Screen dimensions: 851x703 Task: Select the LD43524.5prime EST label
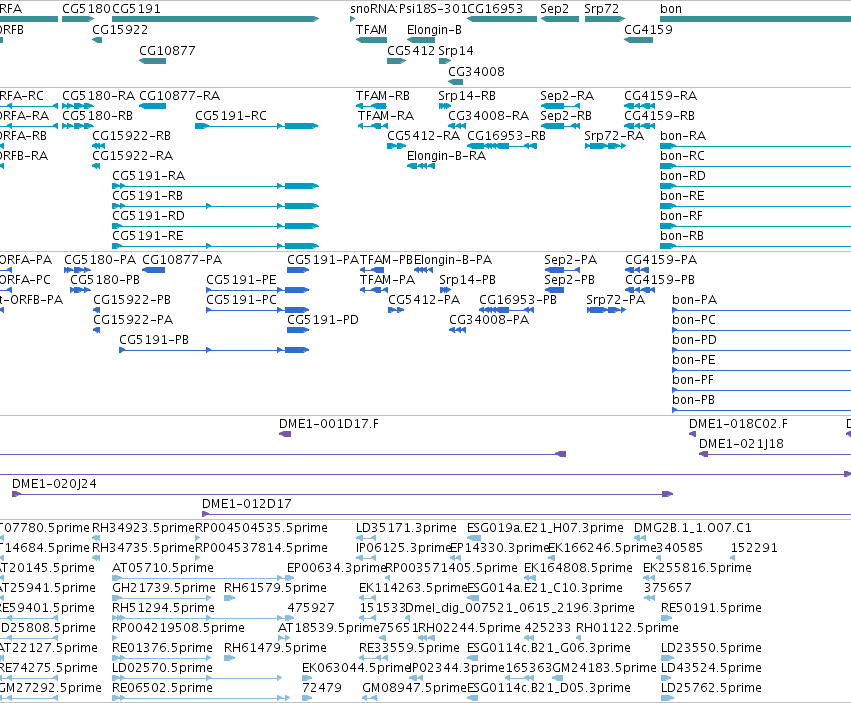coord(712,668)
